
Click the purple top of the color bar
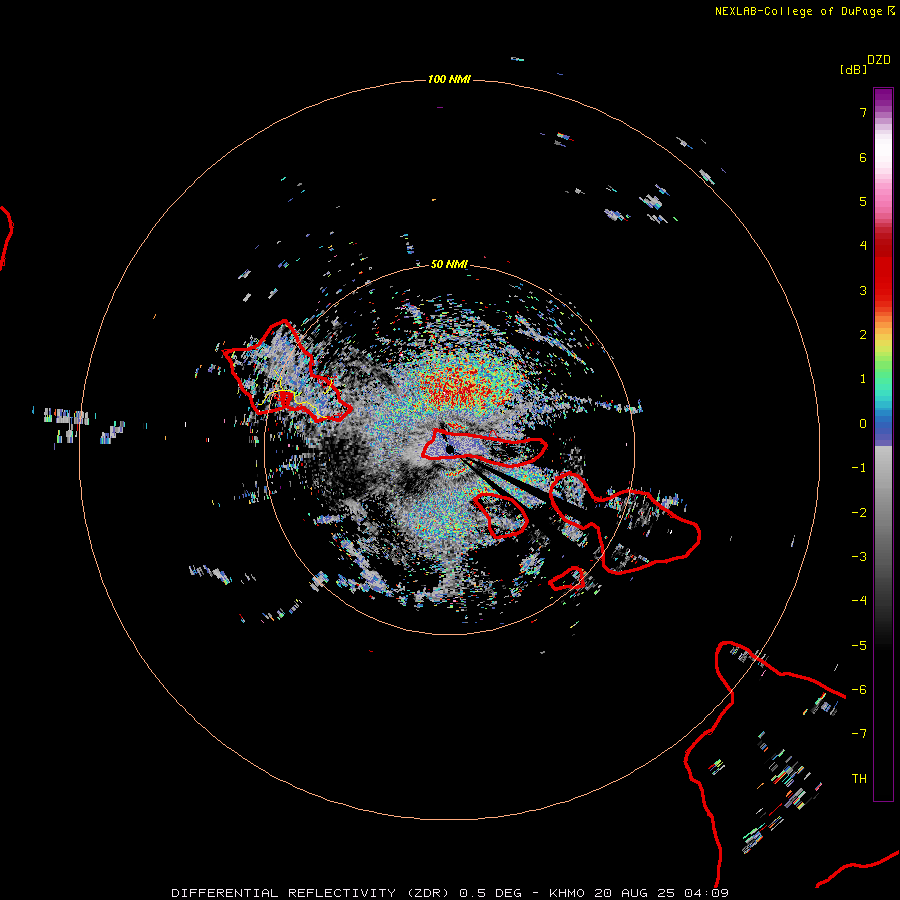(x=883, y=98)
